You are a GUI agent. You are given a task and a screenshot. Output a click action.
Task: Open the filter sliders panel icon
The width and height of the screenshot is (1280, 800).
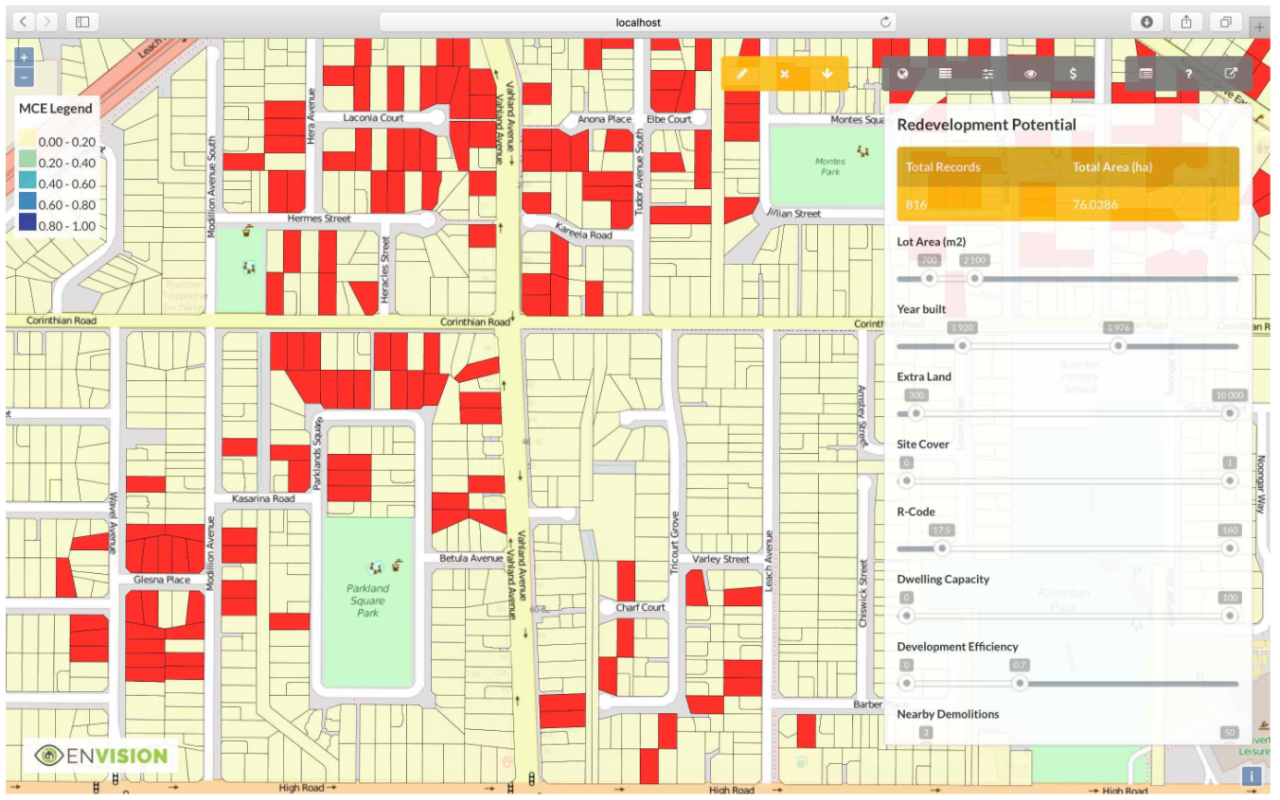click(x=987, y=73)
